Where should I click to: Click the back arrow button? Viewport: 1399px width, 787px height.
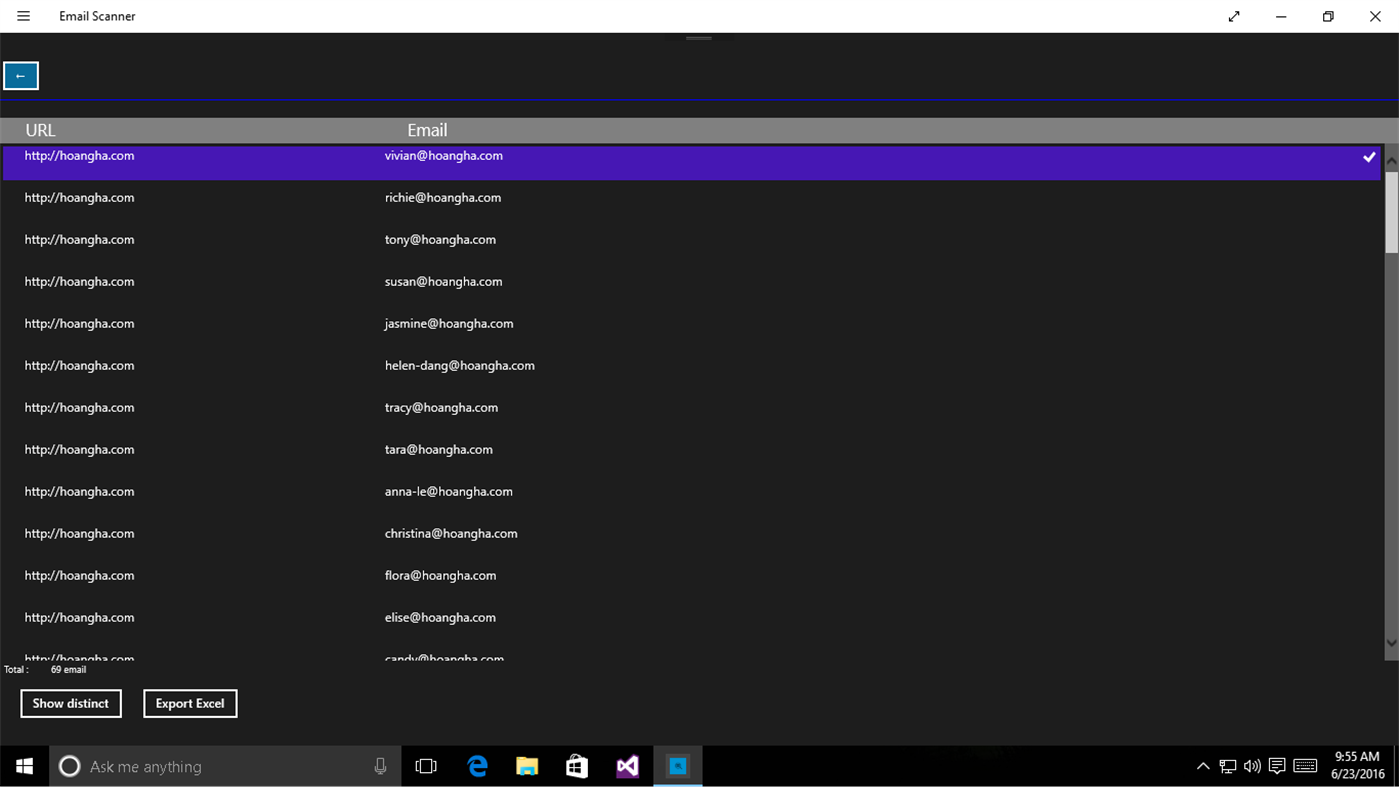pos(20,75)
